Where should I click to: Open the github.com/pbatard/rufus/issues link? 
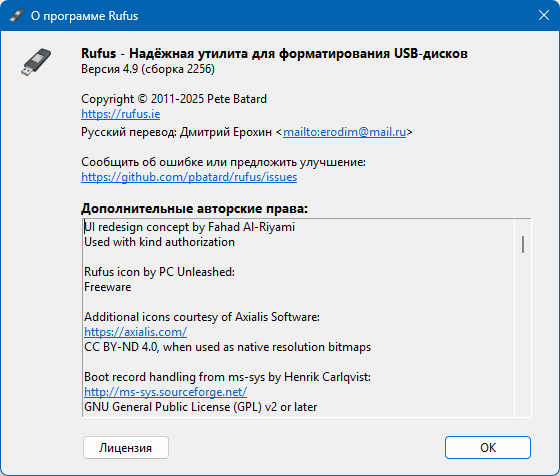(189, 177)
